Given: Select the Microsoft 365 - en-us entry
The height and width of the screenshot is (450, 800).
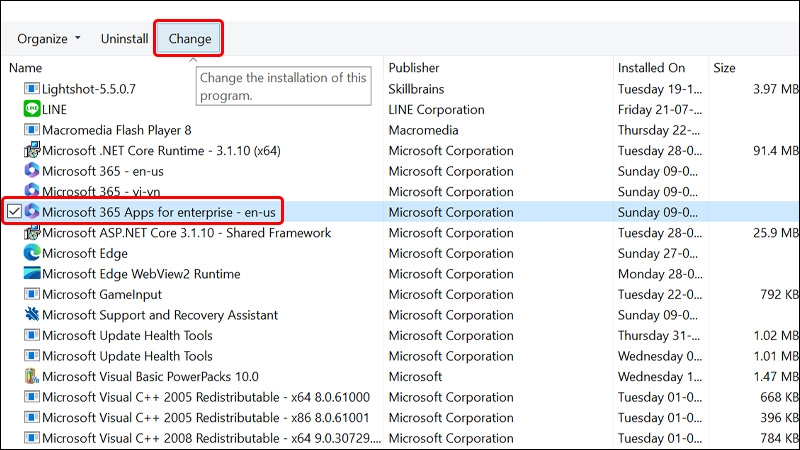Looking at the screenshot, I should pos(103,171).
